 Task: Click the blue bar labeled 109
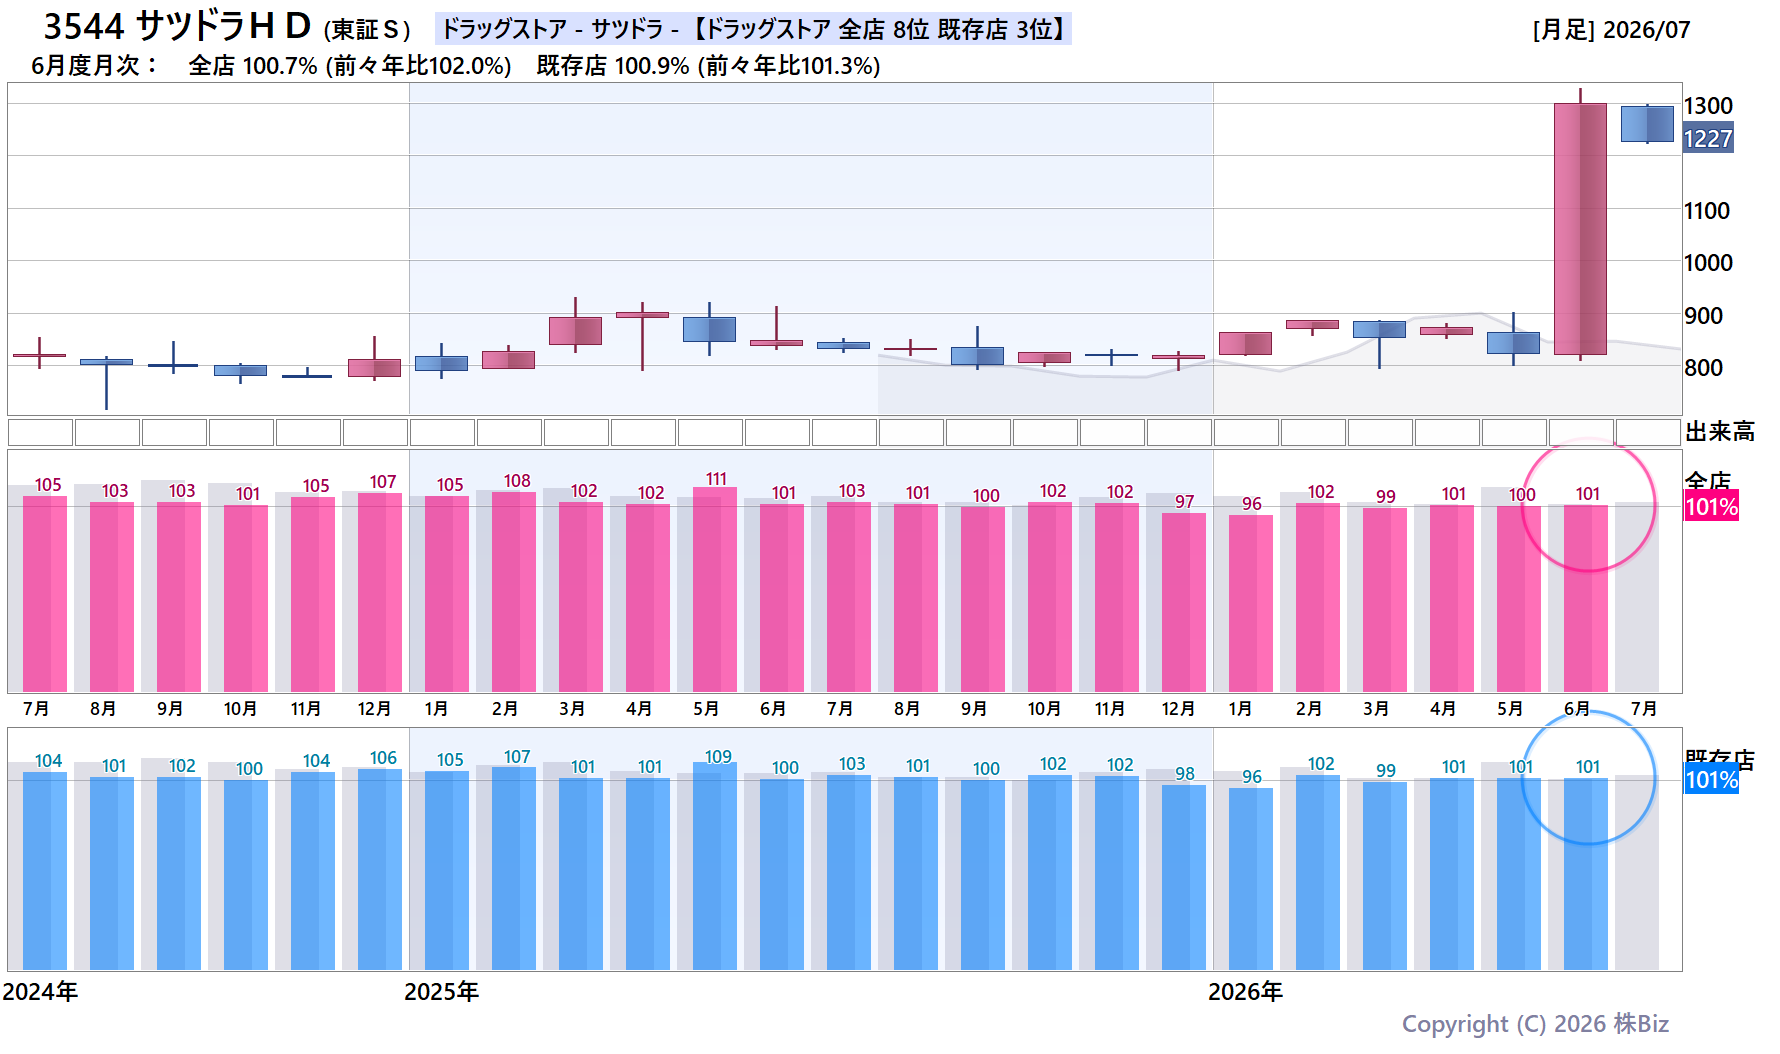pos(715,866)
